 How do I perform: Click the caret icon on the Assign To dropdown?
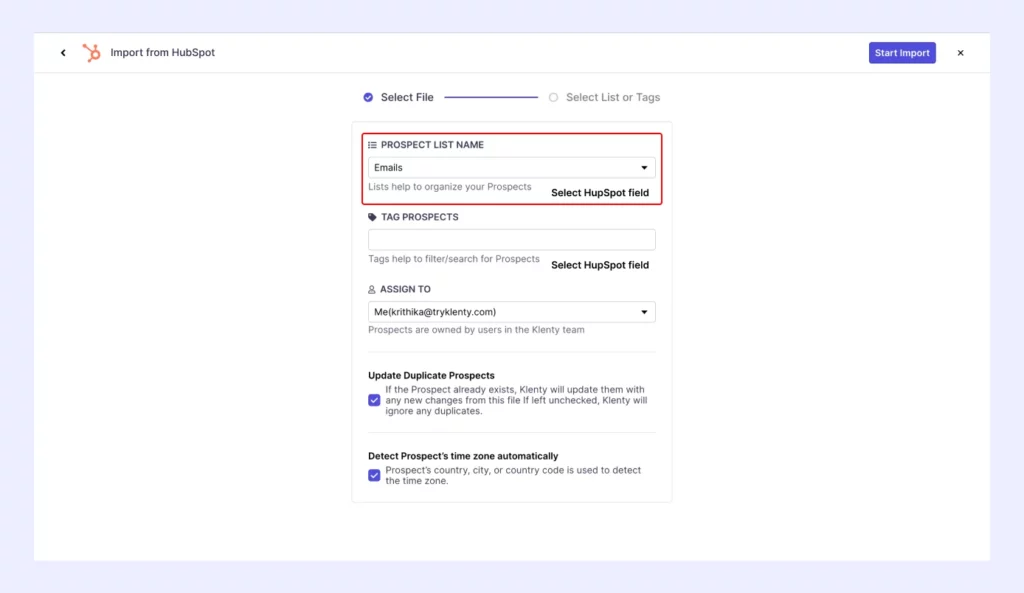[x=645, y=311]
